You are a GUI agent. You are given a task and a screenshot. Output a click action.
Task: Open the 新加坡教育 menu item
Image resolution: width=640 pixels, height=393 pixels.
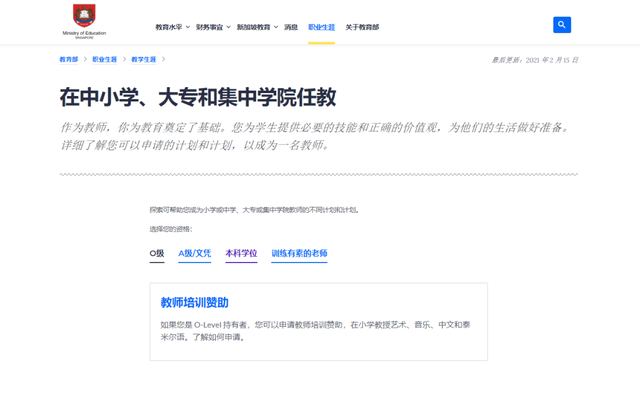pos(253,27)
